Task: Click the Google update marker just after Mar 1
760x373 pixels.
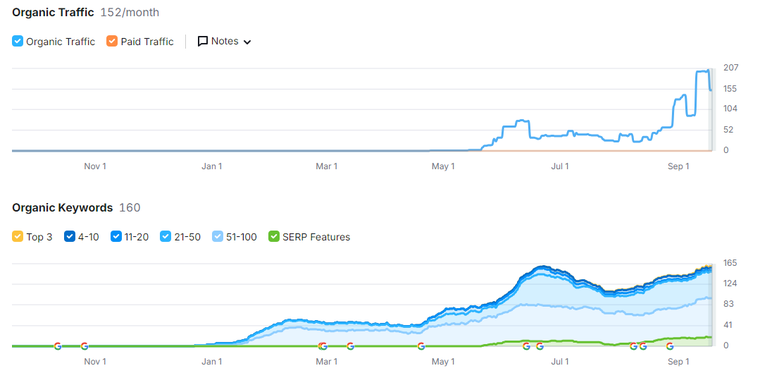Action: tap(323, 346)
